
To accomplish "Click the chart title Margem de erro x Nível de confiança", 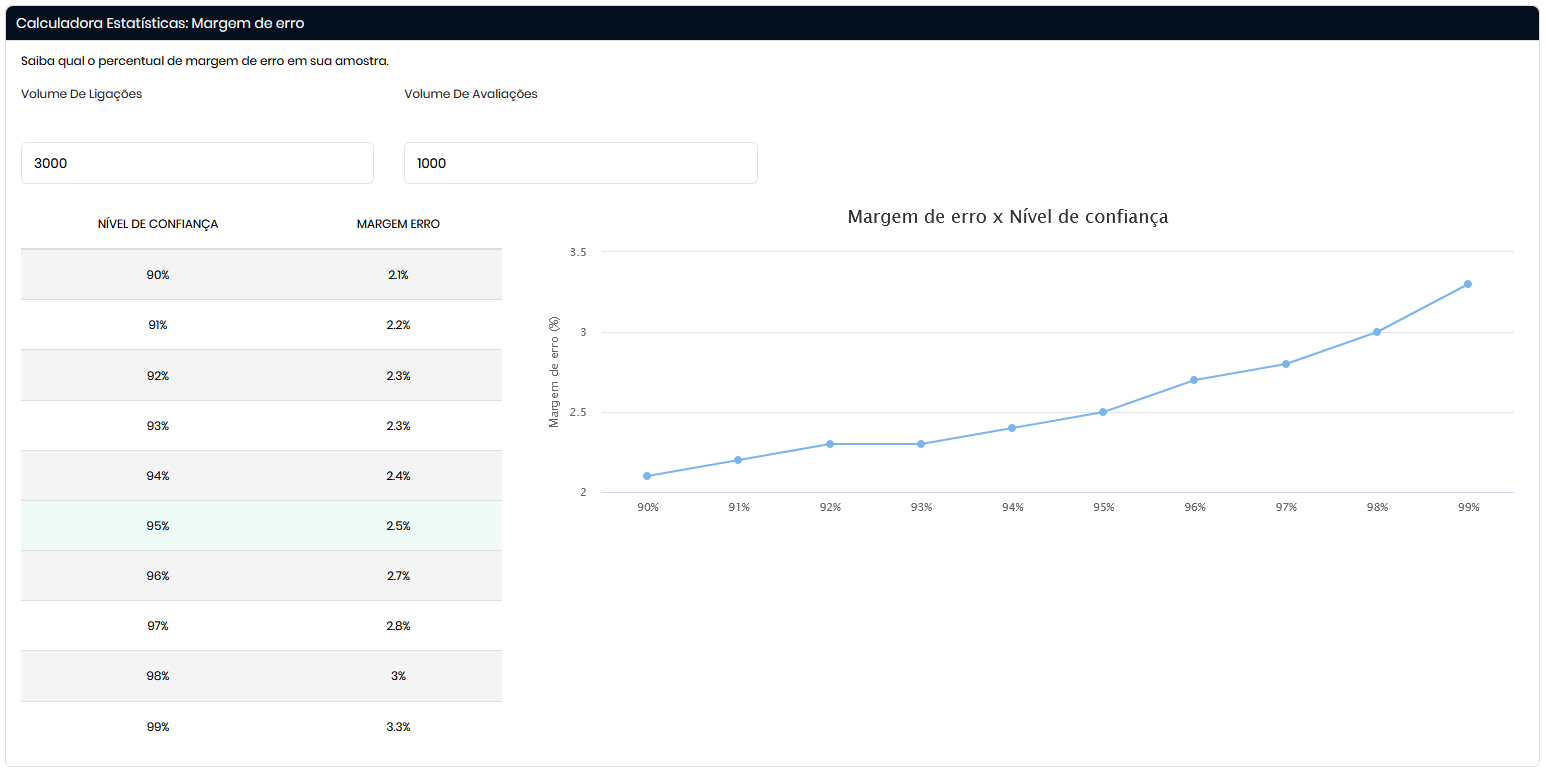I will click(1007, 217).
